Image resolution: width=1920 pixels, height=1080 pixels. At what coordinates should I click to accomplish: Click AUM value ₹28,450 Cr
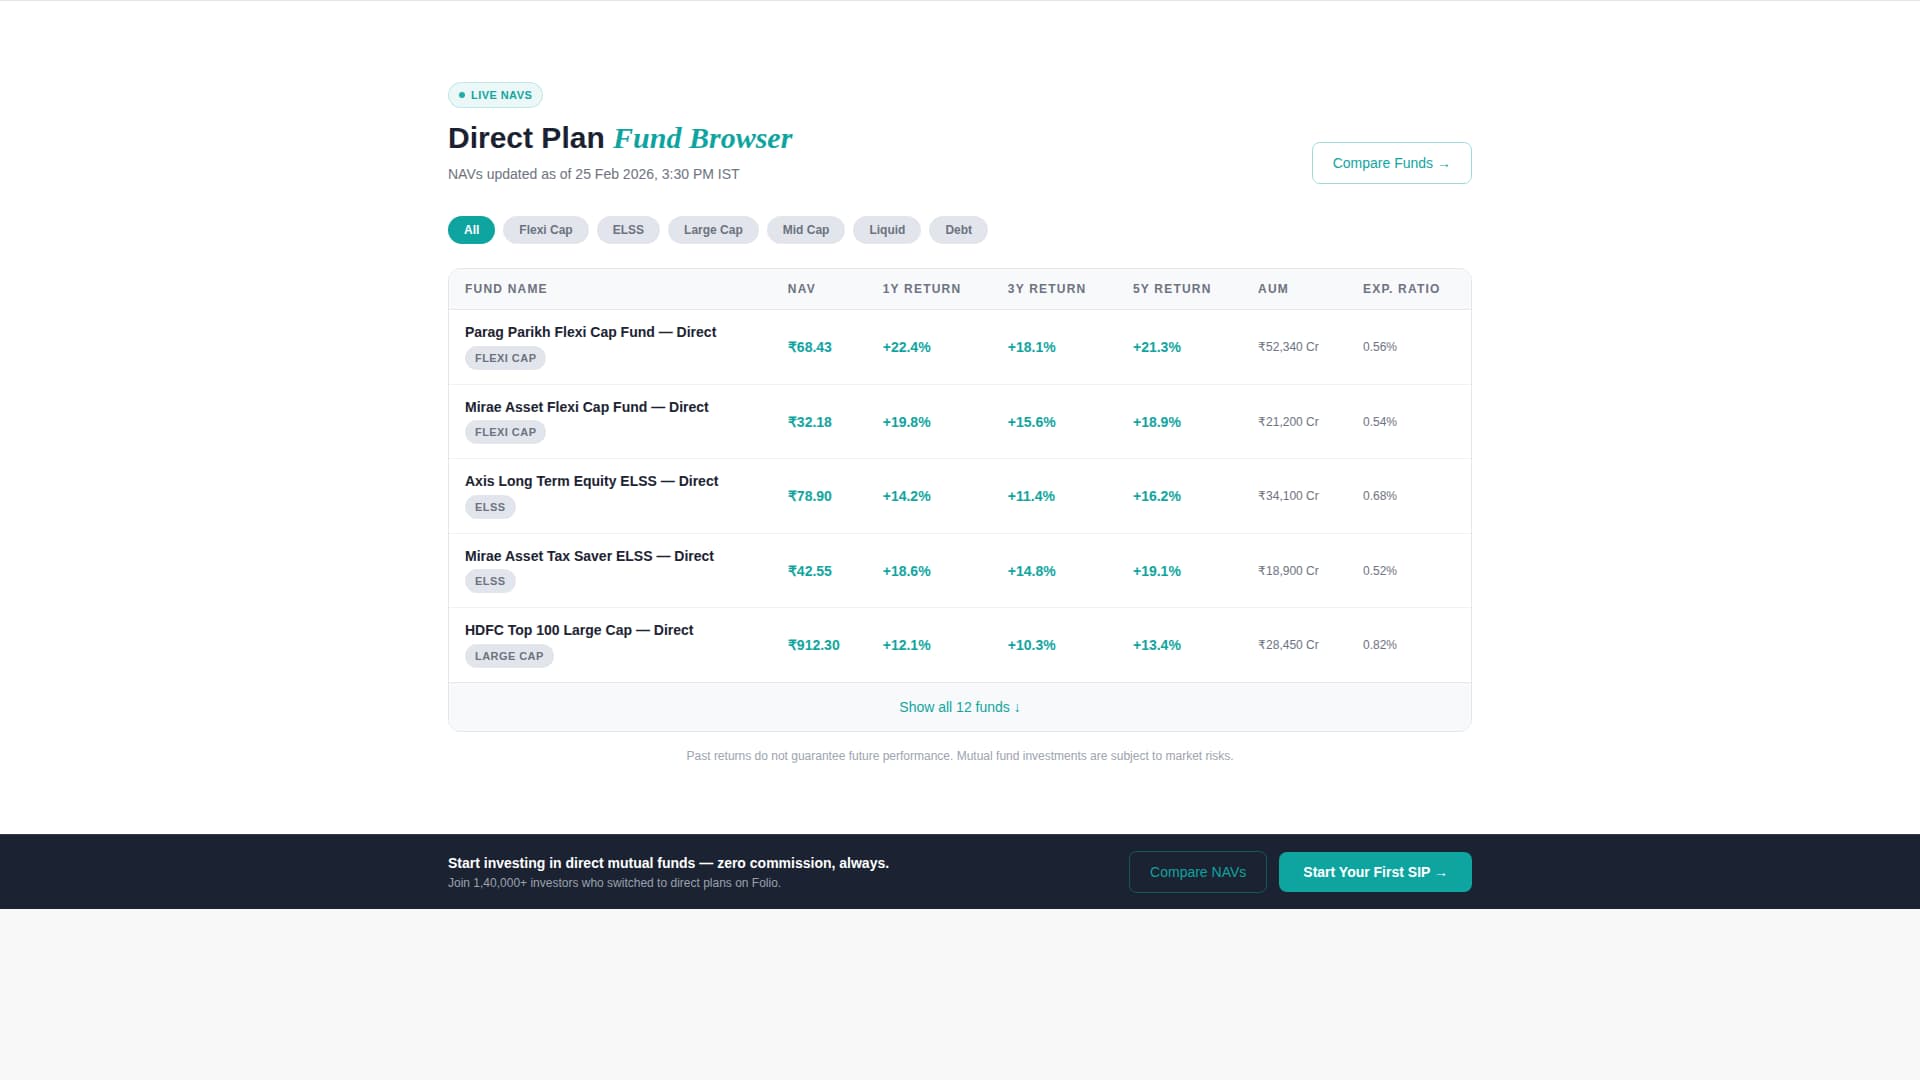(1288, 645)
